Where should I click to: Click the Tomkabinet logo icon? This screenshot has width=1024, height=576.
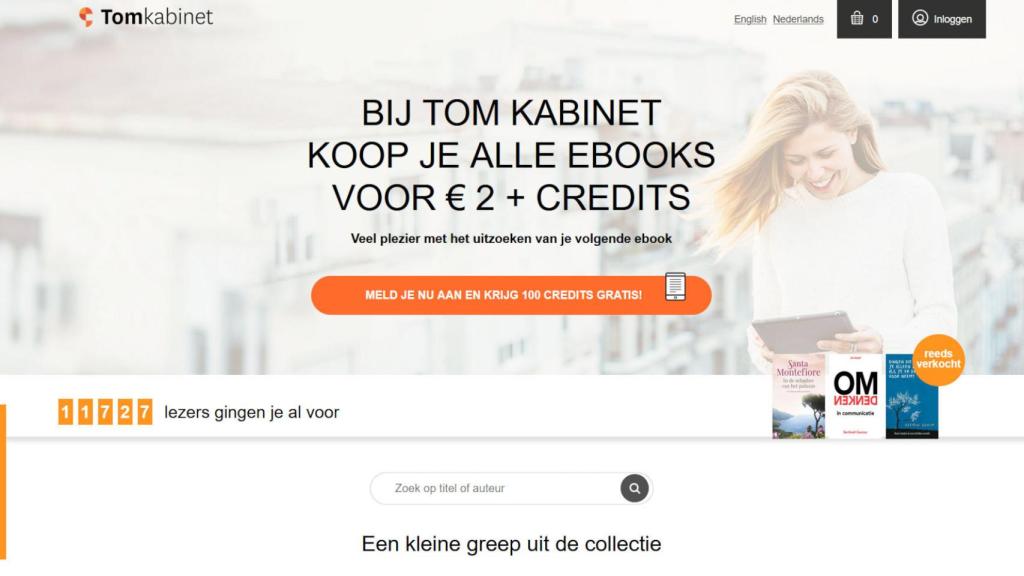[x=86, y=17]
